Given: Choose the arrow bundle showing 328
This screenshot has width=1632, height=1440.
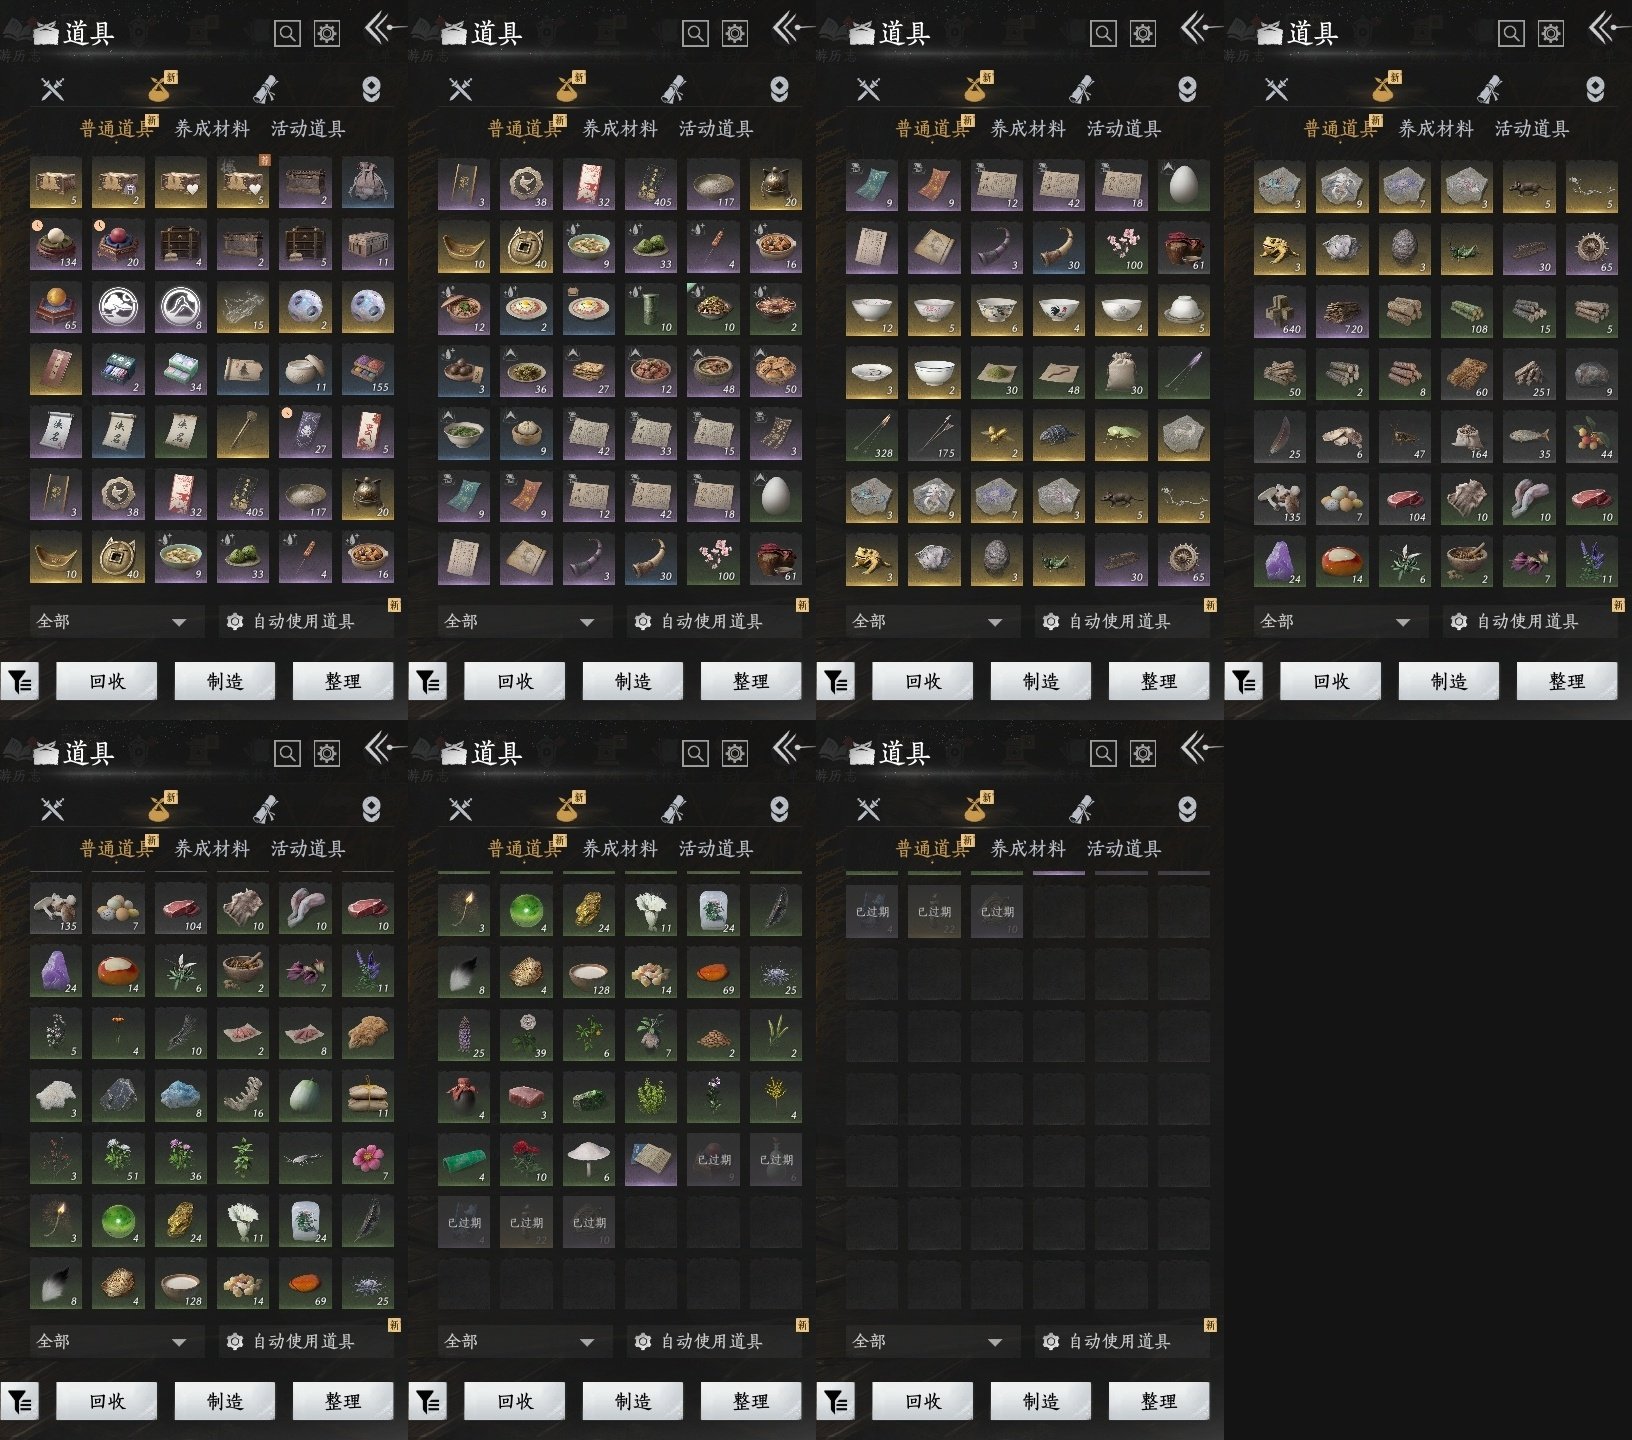Looking at the screenshot, I should coord(872,436).
